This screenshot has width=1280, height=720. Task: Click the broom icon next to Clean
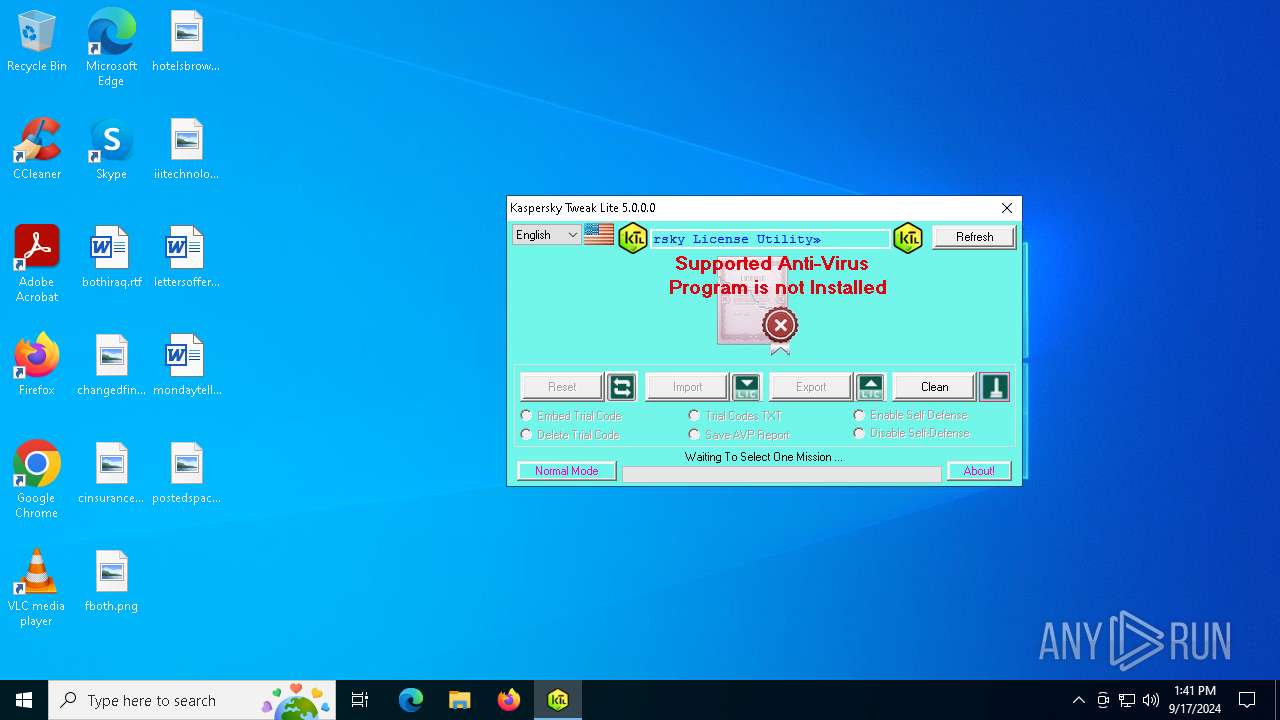coord(994,387)
